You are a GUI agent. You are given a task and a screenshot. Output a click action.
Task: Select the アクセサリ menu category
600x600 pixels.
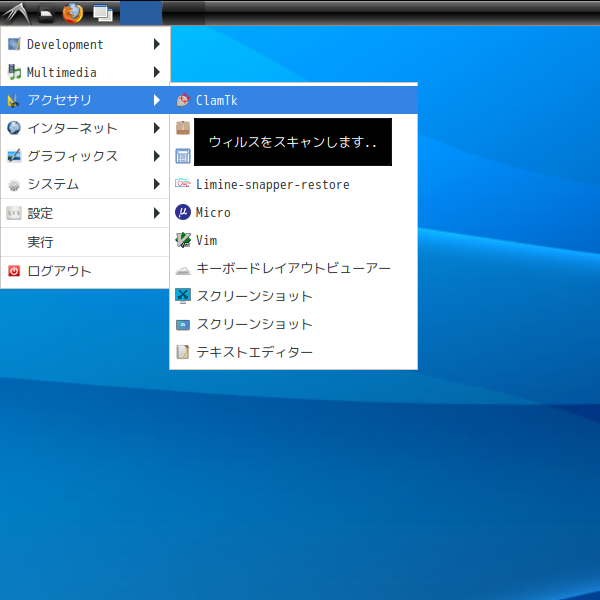pyautogui.click(x=85, y=100)
